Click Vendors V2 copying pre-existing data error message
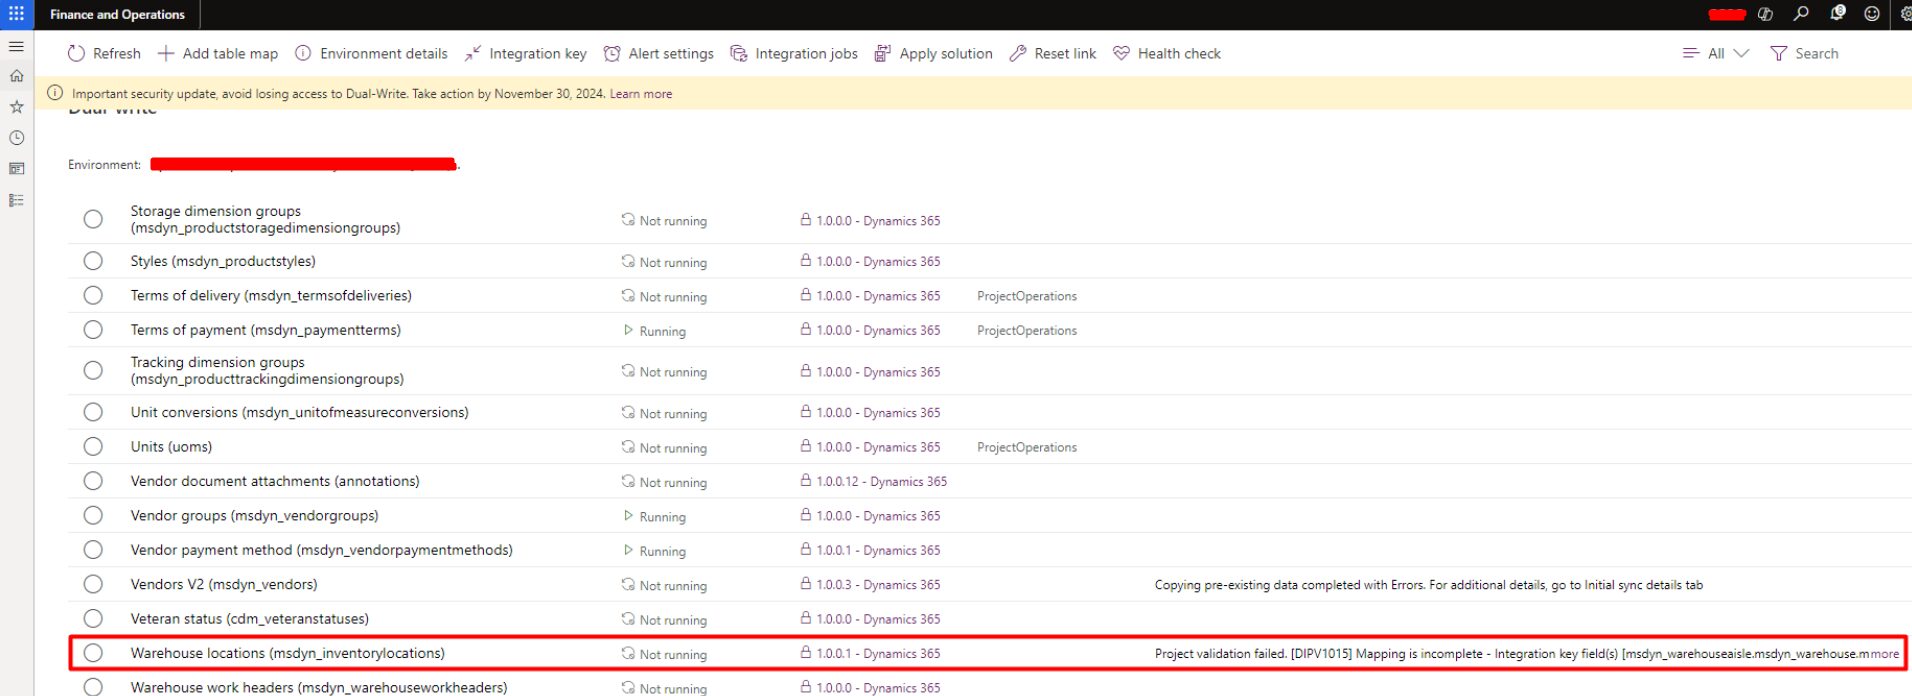This screenshot has height=696, width=1912. [x=1428, y=585]
